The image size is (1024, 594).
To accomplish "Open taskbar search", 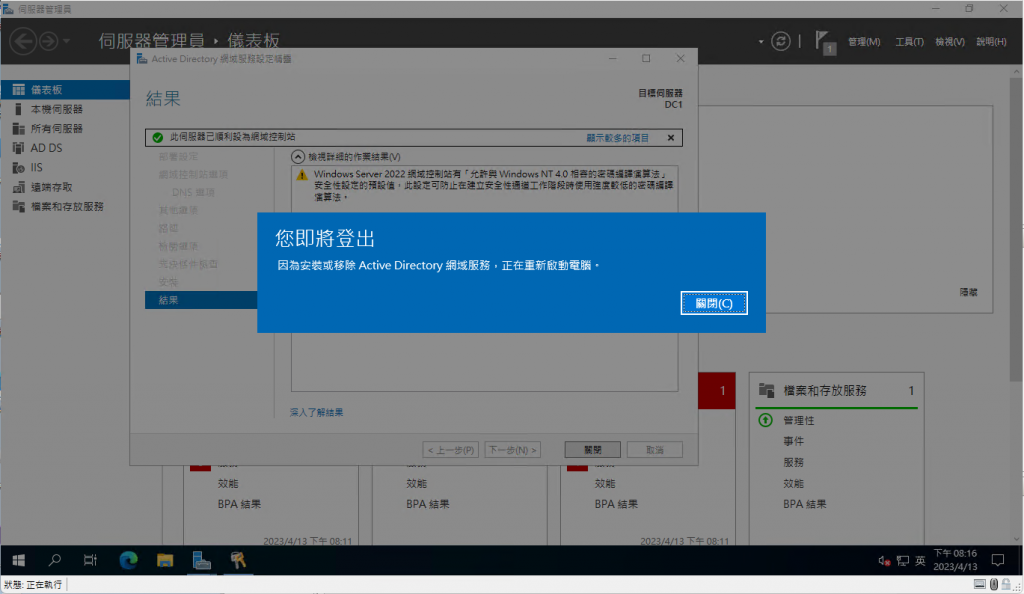I will [55, 560].
